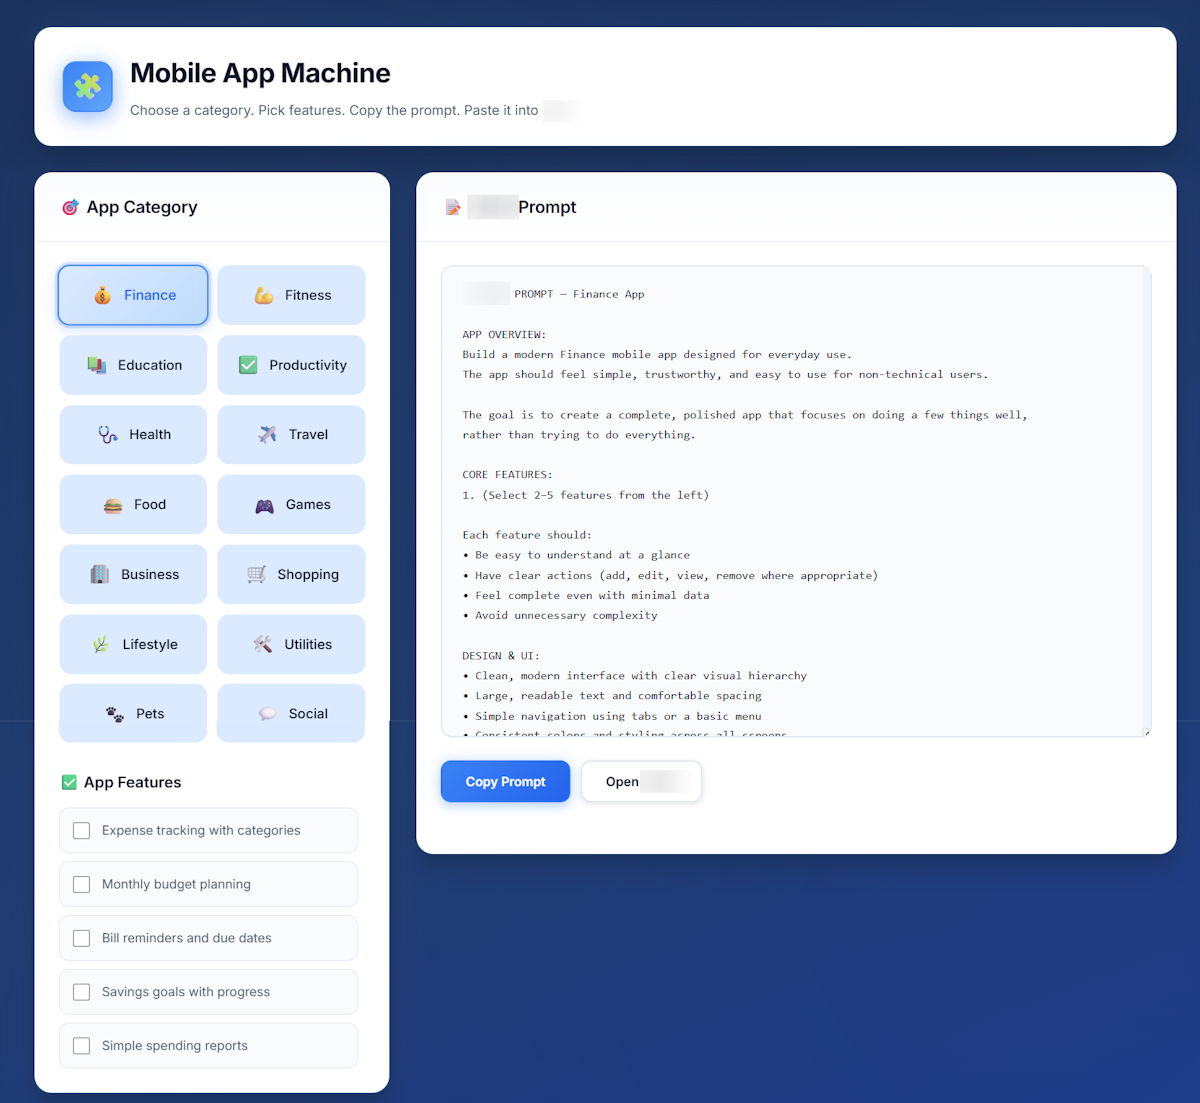This screenshot has height=1103, width=1200.
Task: Enable Expense tracking with categories
Action: click(x=82, y=830)
